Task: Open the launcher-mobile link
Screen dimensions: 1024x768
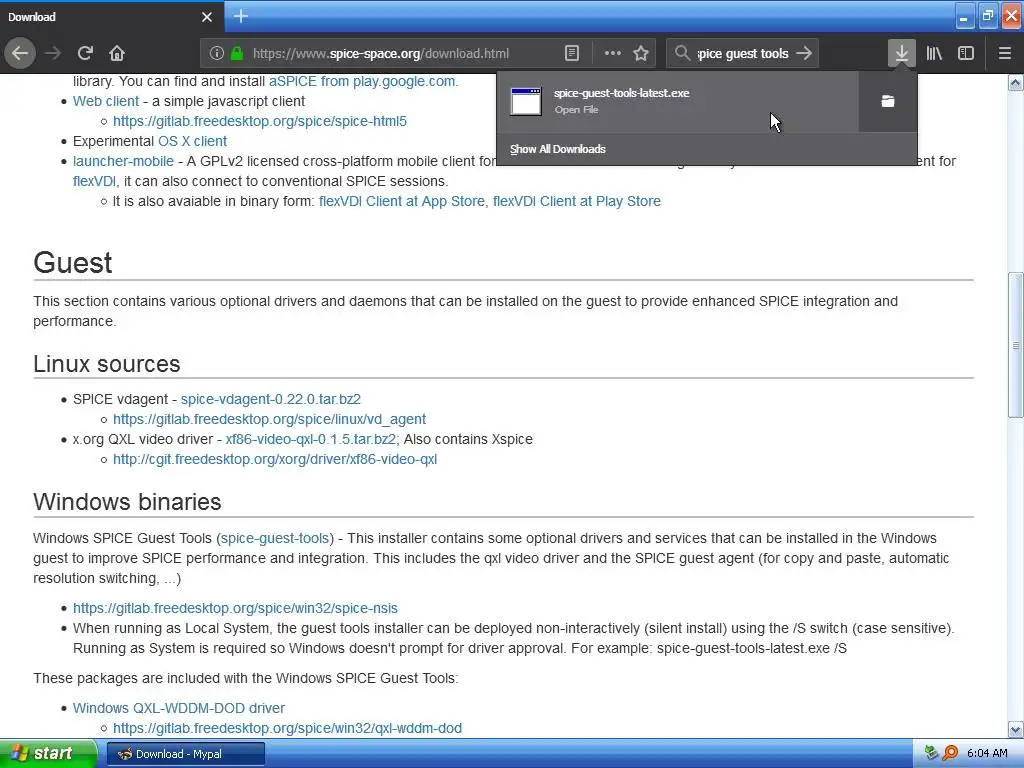Action: point(123,161)
